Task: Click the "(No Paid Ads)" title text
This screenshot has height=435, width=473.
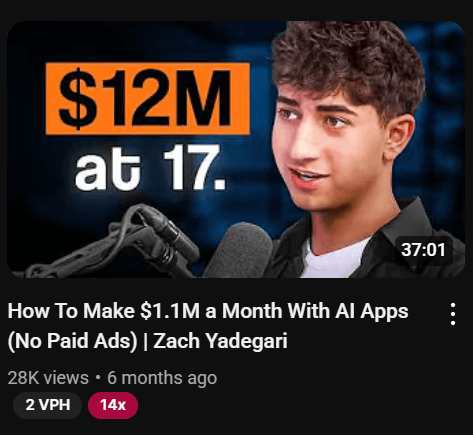Action: point(72,341)
